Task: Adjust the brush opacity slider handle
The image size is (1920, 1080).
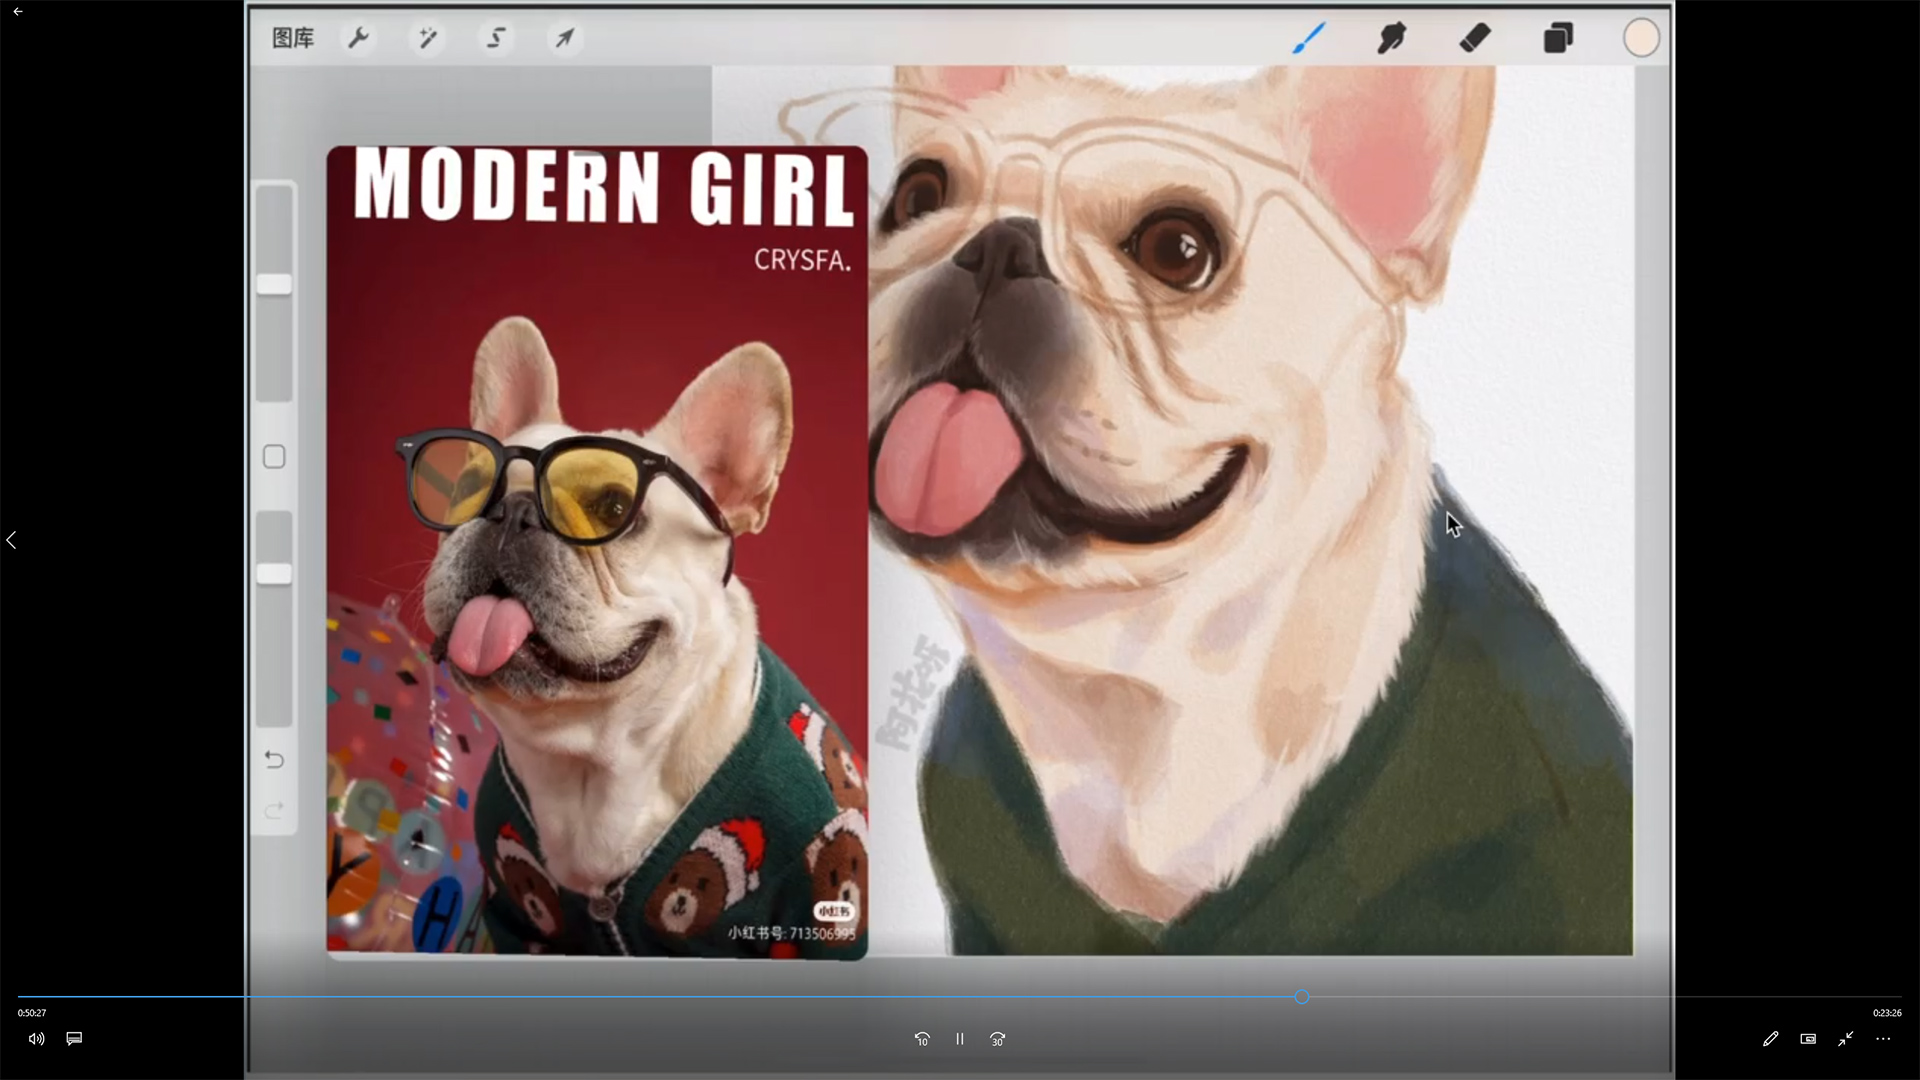Action: [x=274, y=574]
